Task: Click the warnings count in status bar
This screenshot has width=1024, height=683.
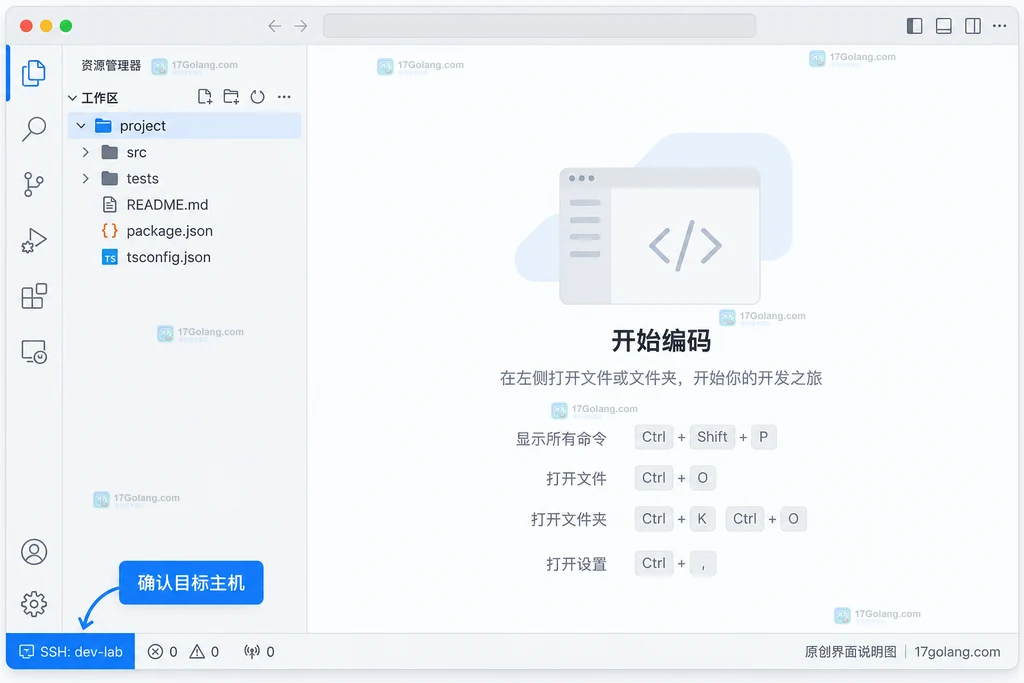Action: (x=204, y=652)
